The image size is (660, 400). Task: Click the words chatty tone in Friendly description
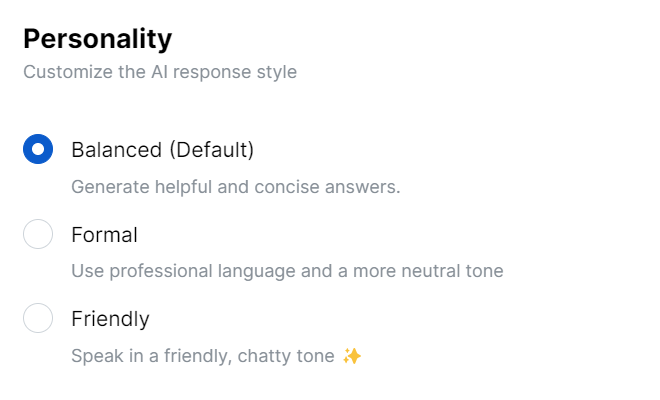pyautogui.click(x=286, y=356)
